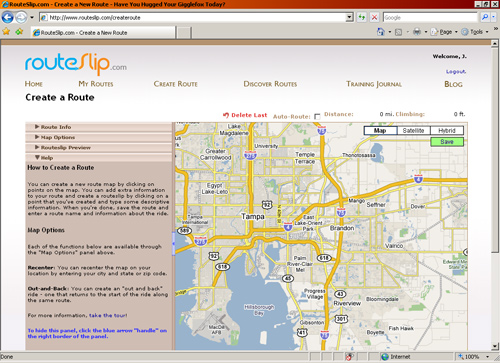This screenshot has width=500, height=363.
Task: Open the Page toolbar menu
Action: click(x=444, y=32)
